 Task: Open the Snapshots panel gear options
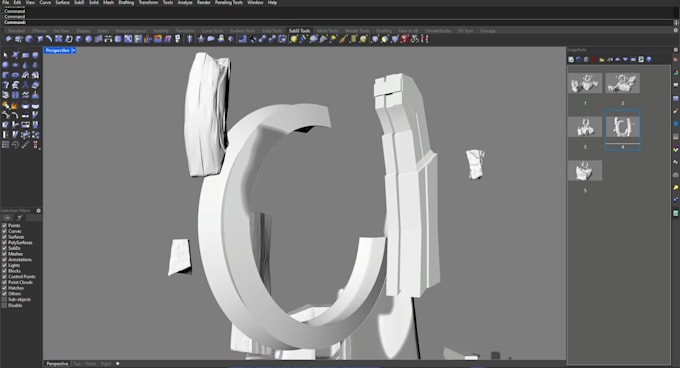[675, 50]
